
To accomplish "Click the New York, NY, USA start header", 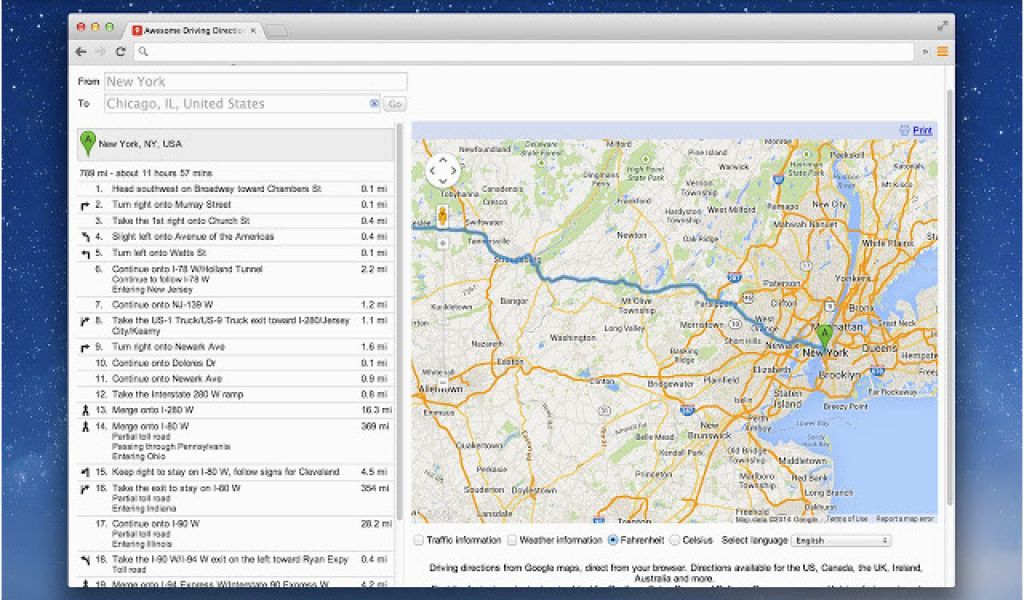I will click(x=235, y=144).
